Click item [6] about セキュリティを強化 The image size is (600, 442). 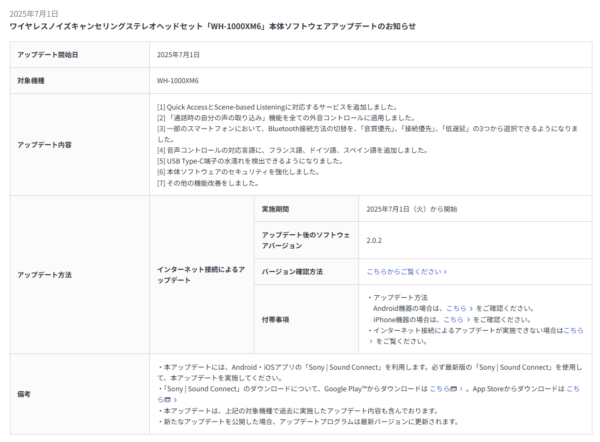pyautogui.click(x=238, y=172)
